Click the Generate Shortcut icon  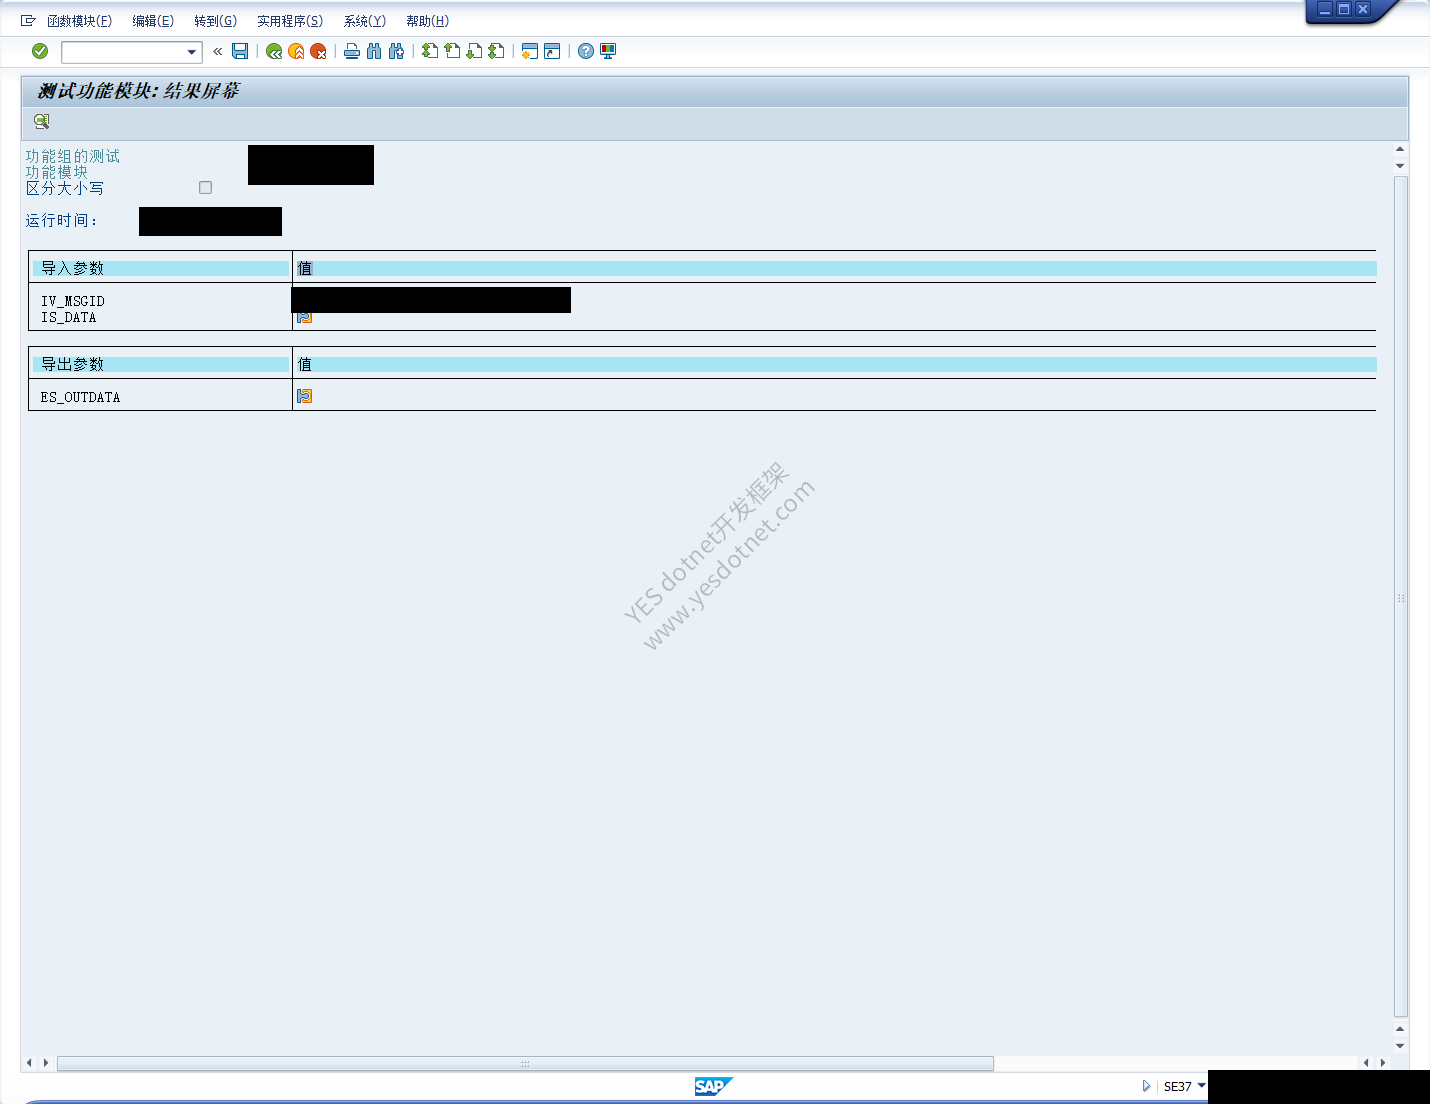(x=552, y=51)
